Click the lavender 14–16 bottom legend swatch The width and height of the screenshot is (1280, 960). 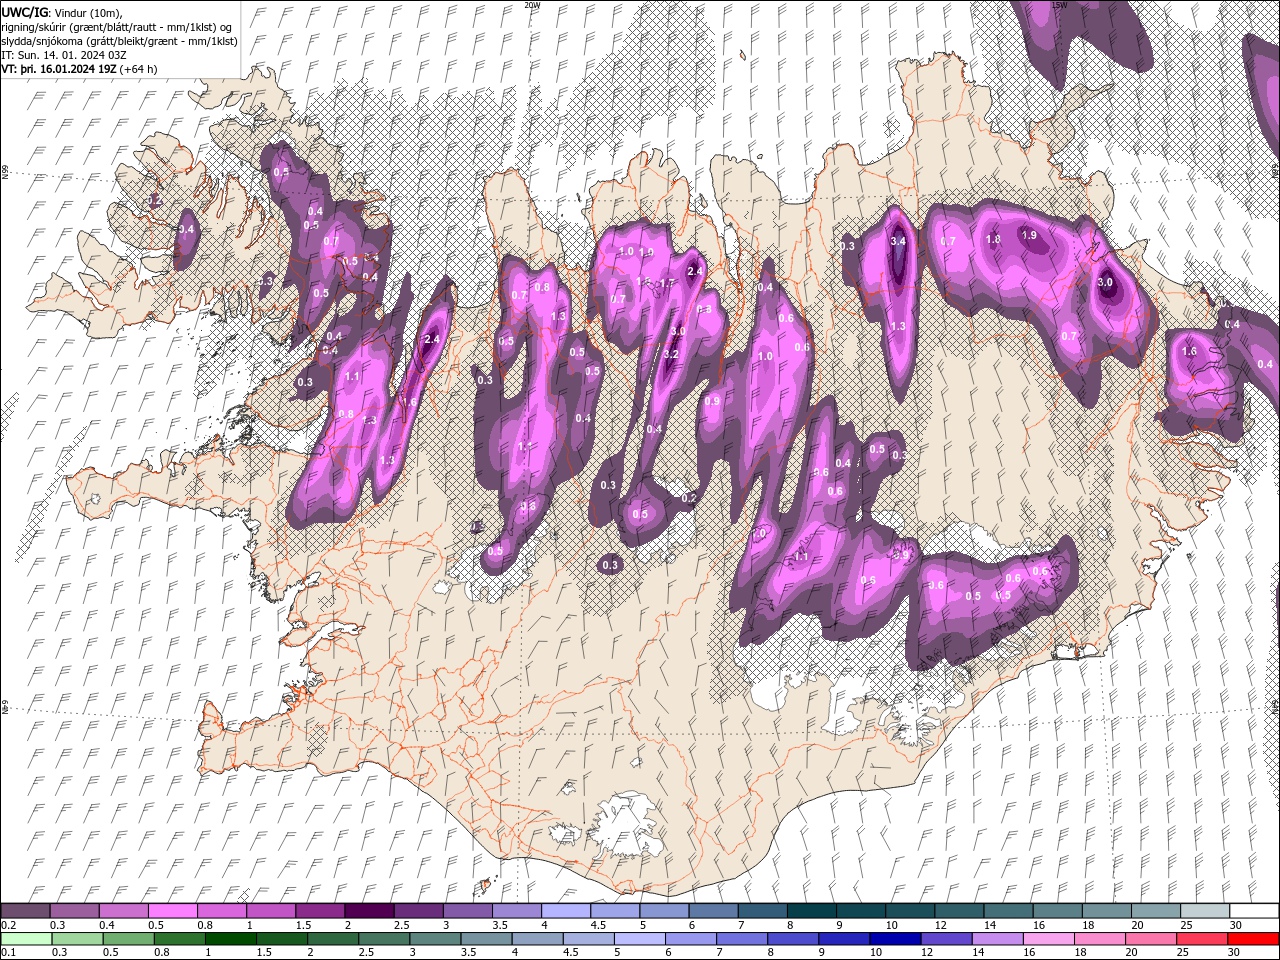point(998,938)
